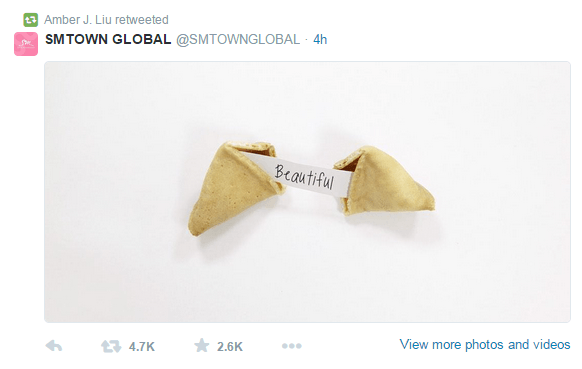Screen dimensions: 582x369
Task: Click the left fortune cookie half
Action: 236,188
